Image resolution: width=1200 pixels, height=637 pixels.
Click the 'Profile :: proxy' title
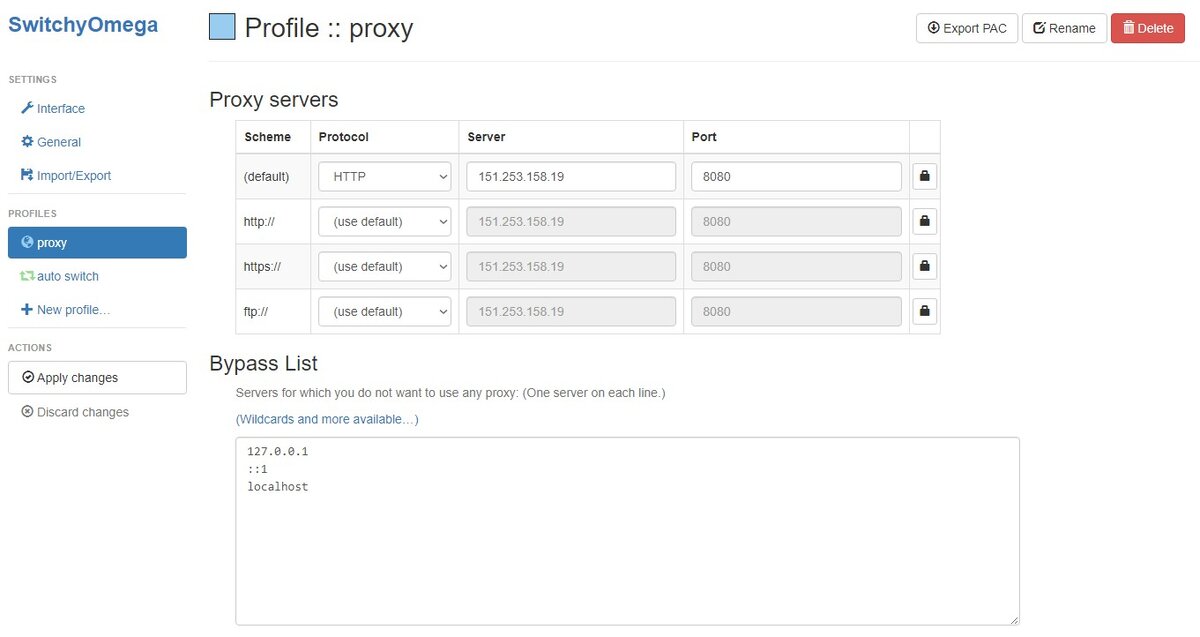pos(329,28)
